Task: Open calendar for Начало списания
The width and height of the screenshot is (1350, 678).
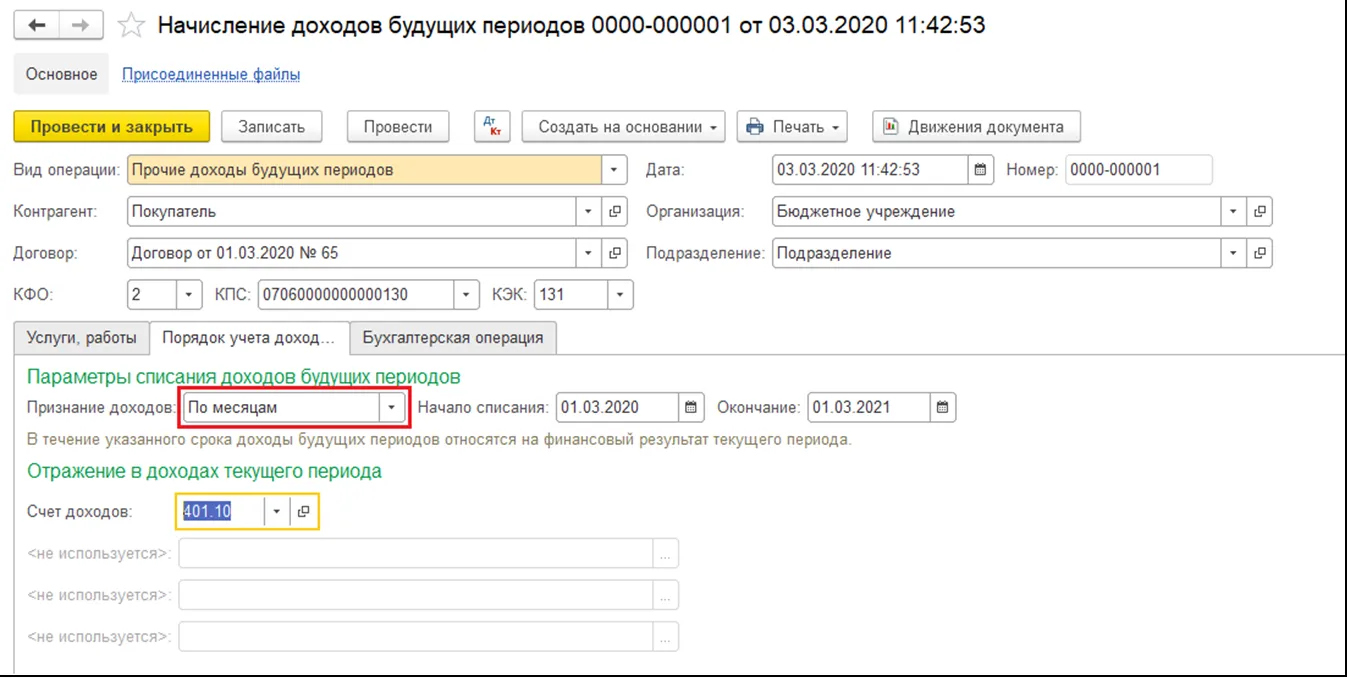Action: pyautogui.click(x=690, y=408)
